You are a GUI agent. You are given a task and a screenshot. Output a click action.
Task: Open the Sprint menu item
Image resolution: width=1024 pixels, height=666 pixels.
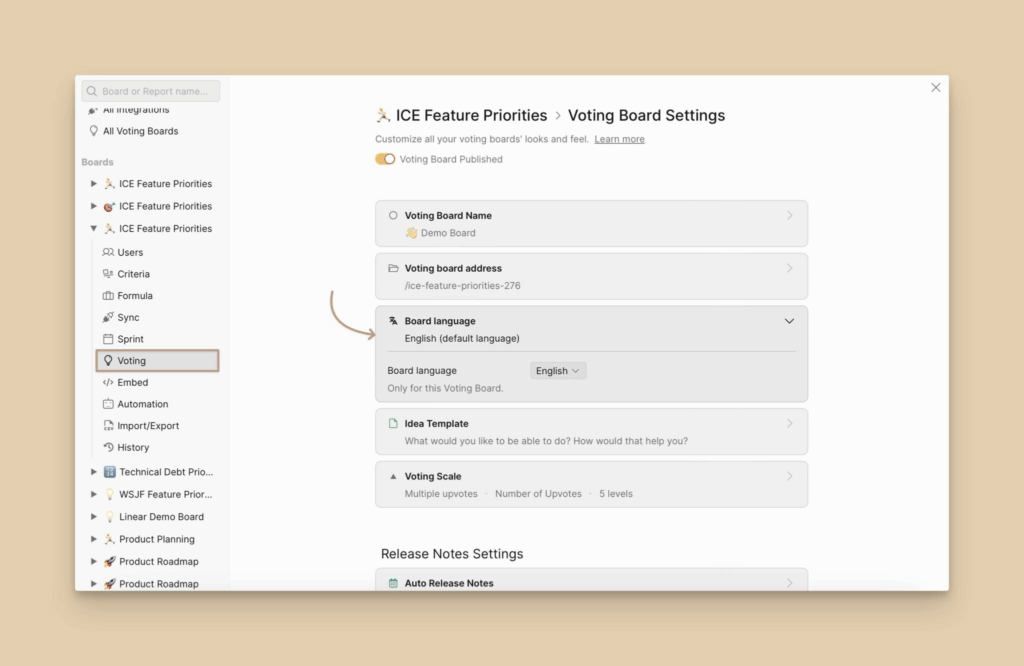coord(130,339)
